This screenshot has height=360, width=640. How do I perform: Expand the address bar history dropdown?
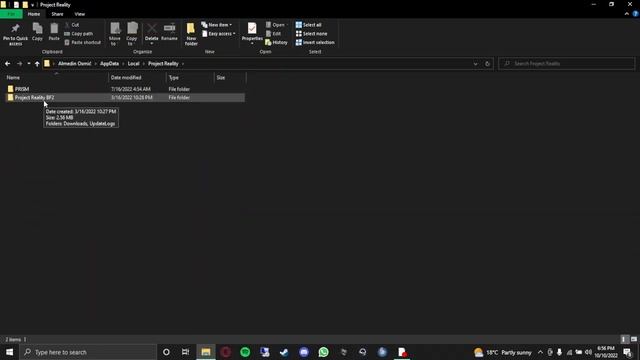[x=476, y=64]
